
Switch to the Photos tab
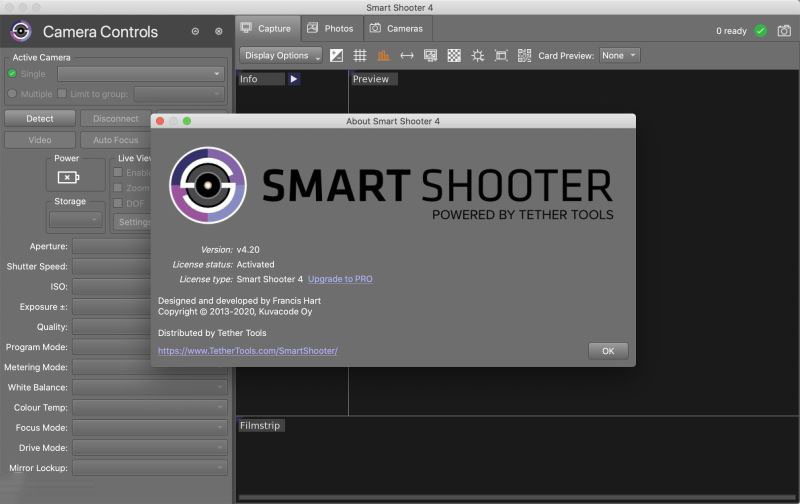click(332, 29)
